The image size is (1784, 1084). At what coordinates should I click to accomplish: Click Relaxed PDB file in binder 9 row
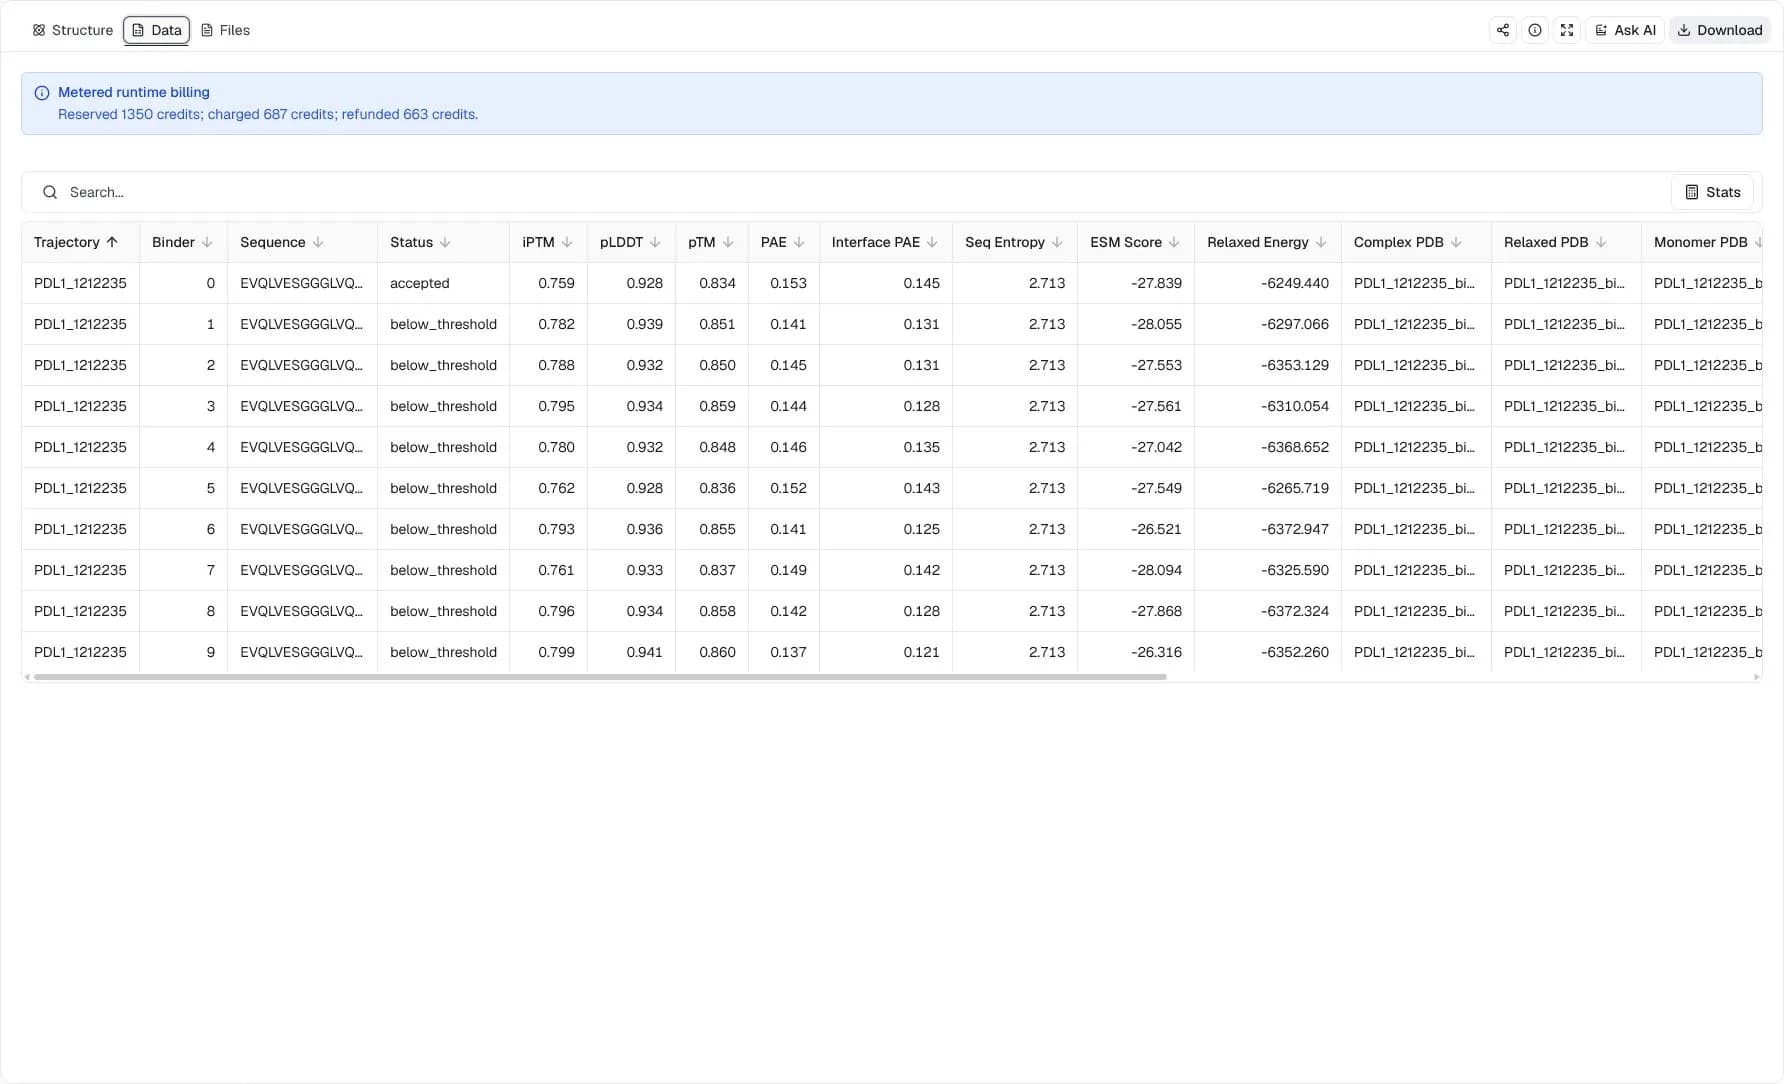[1564, 652]
